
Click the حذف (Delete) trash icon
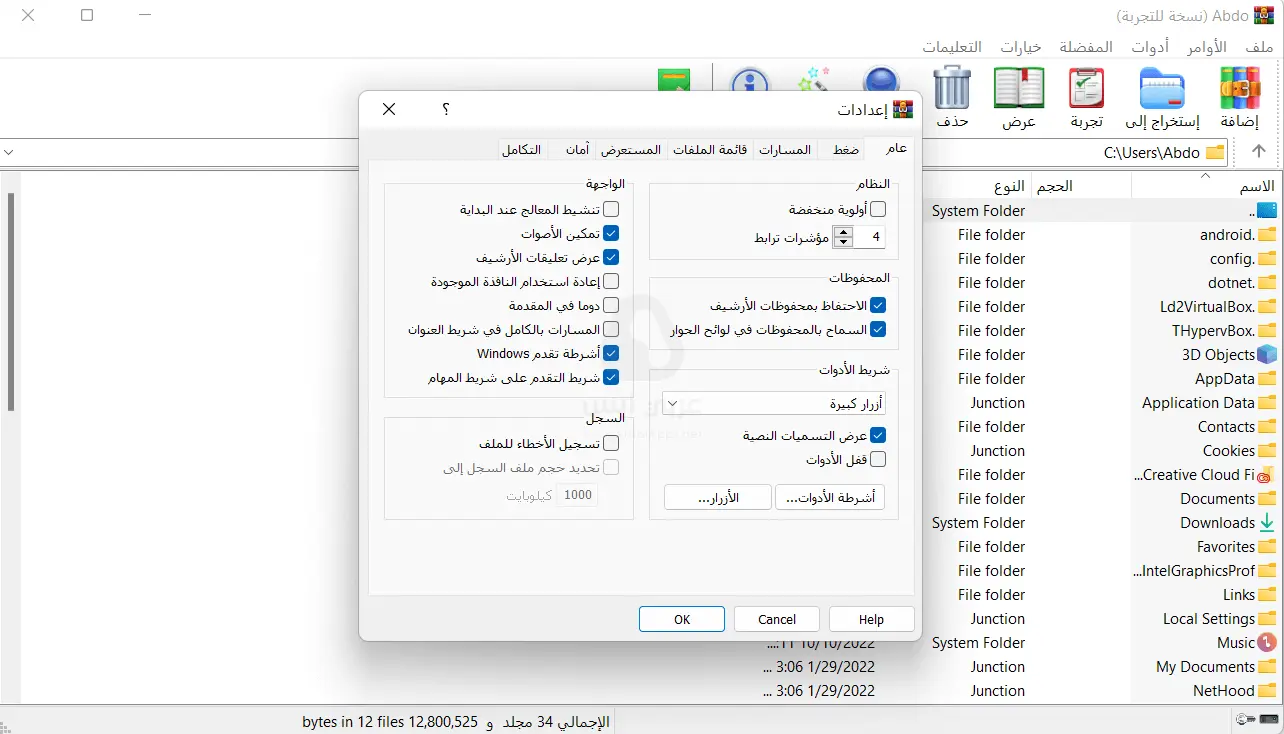pyautogui.click(x=951, y=88)
